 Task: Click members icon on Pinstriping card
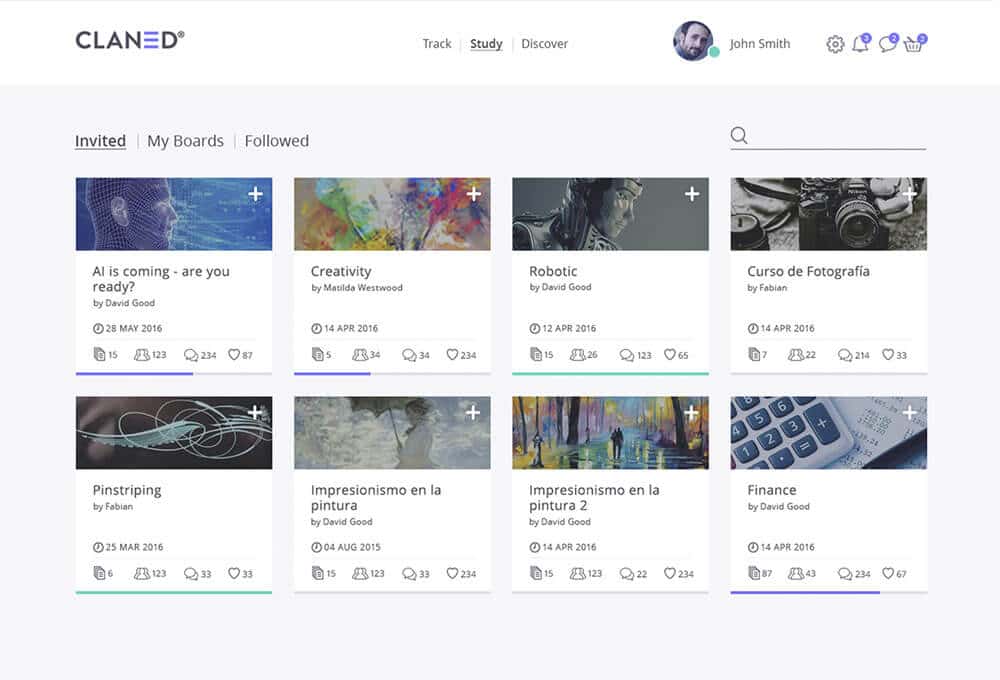click(142, 573)
